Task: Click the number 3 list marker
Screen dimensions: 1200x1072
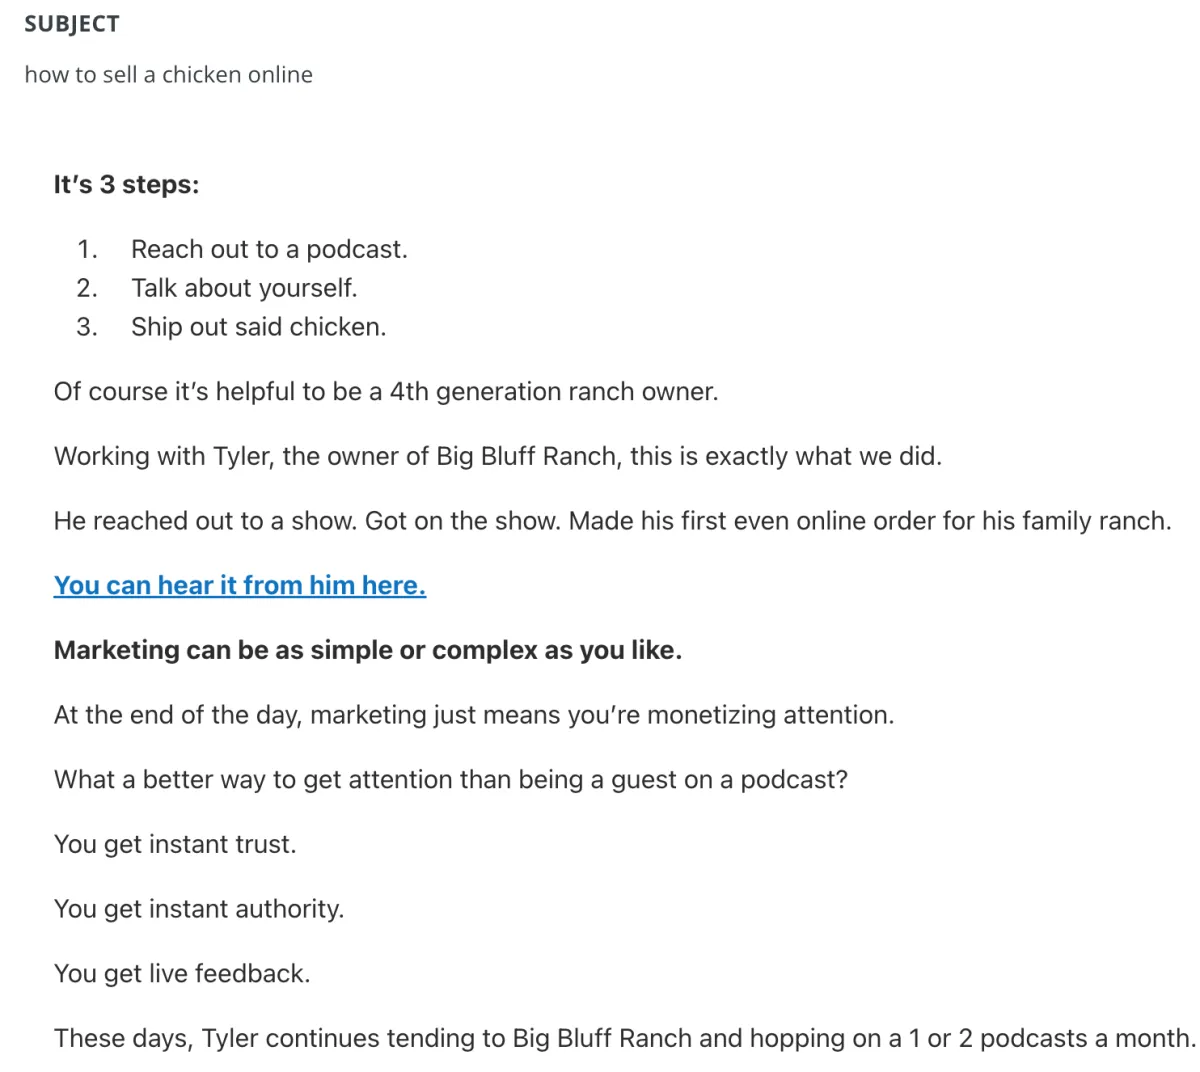Action: (87, 327)
